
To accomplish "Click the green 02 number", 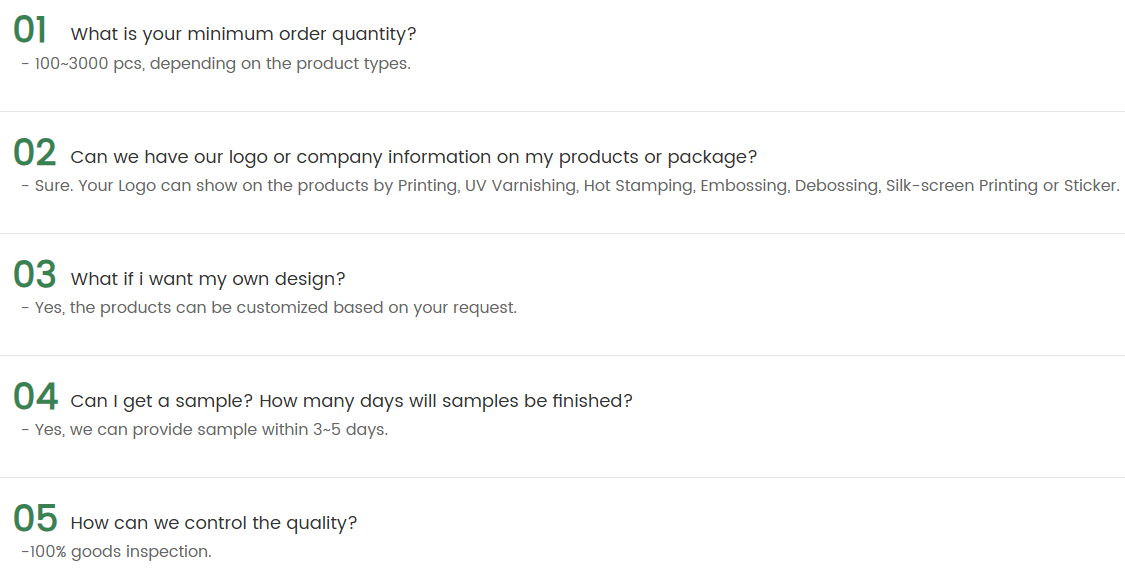I will pyautogui.click(x=34, y=153).
